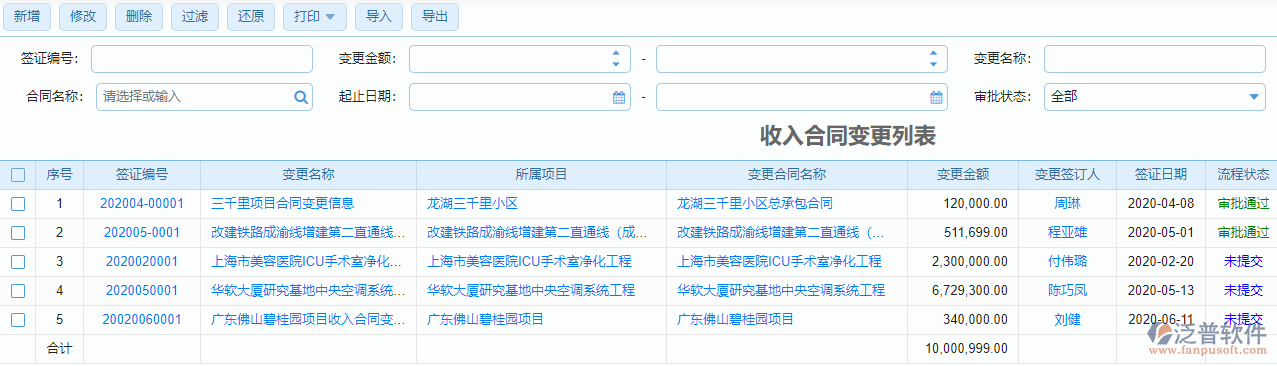Click the 合同名称 search combo box
Screen dimensions: 1277x366
coord(205,97)
